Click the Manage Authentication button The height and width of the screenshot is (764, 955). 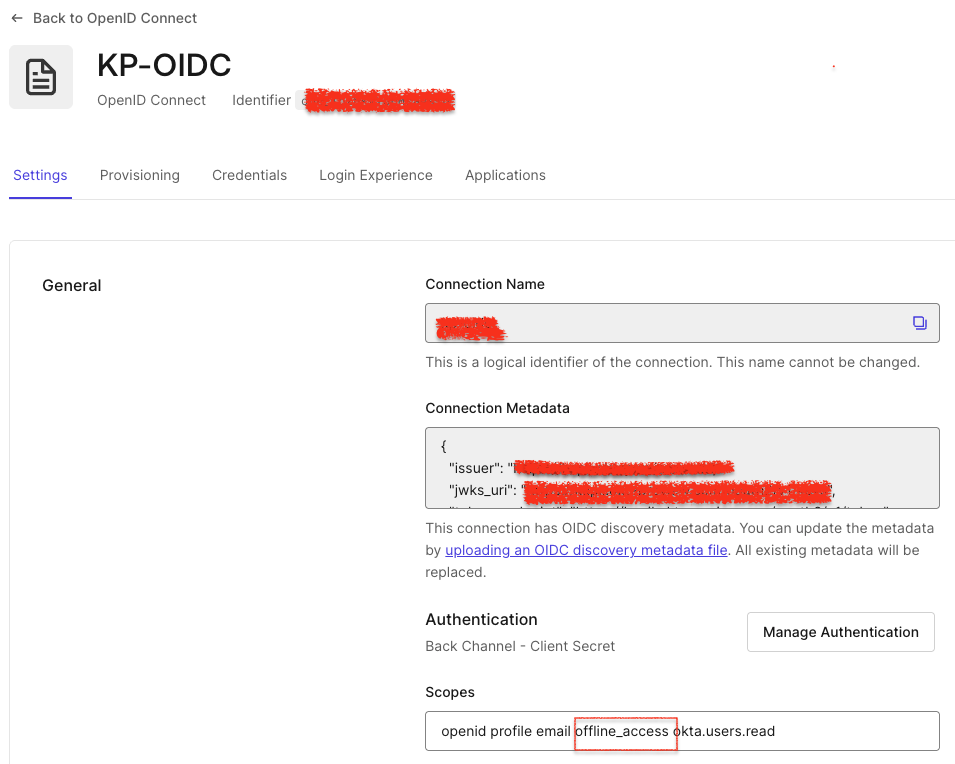840,631
